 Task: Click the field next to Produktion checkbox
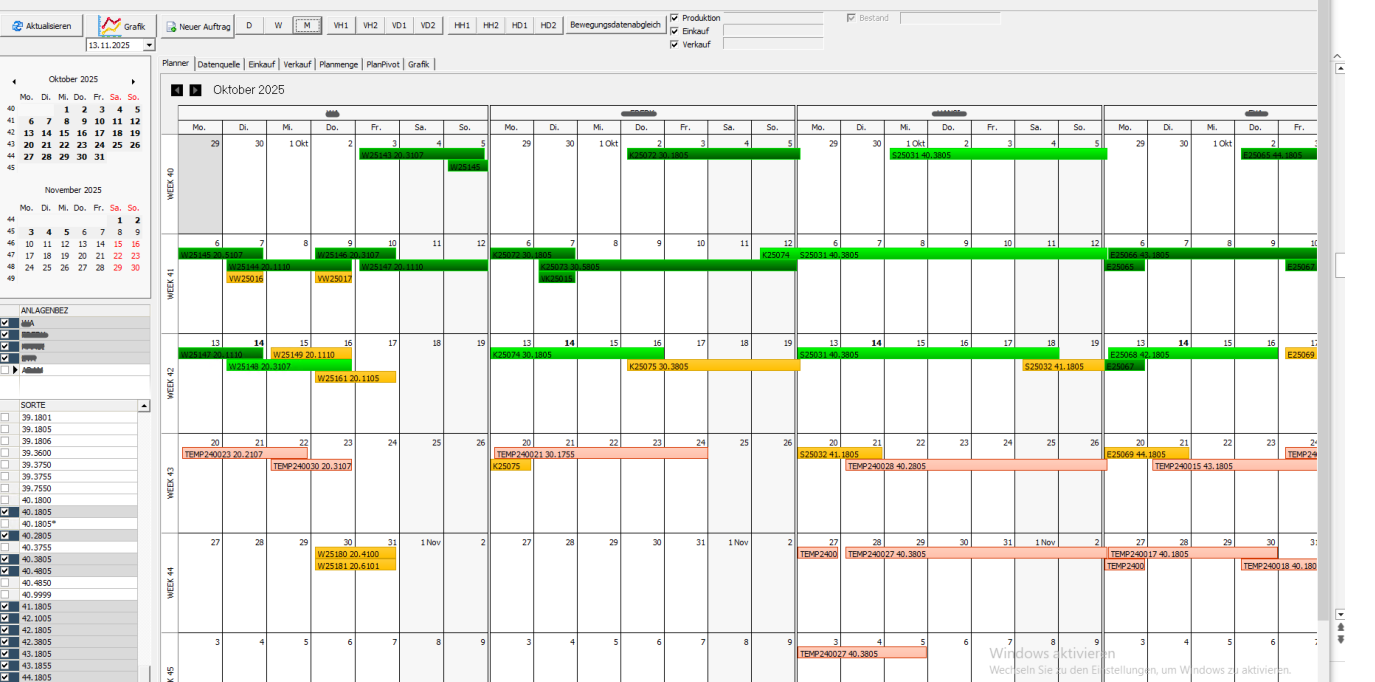point(773,18)
